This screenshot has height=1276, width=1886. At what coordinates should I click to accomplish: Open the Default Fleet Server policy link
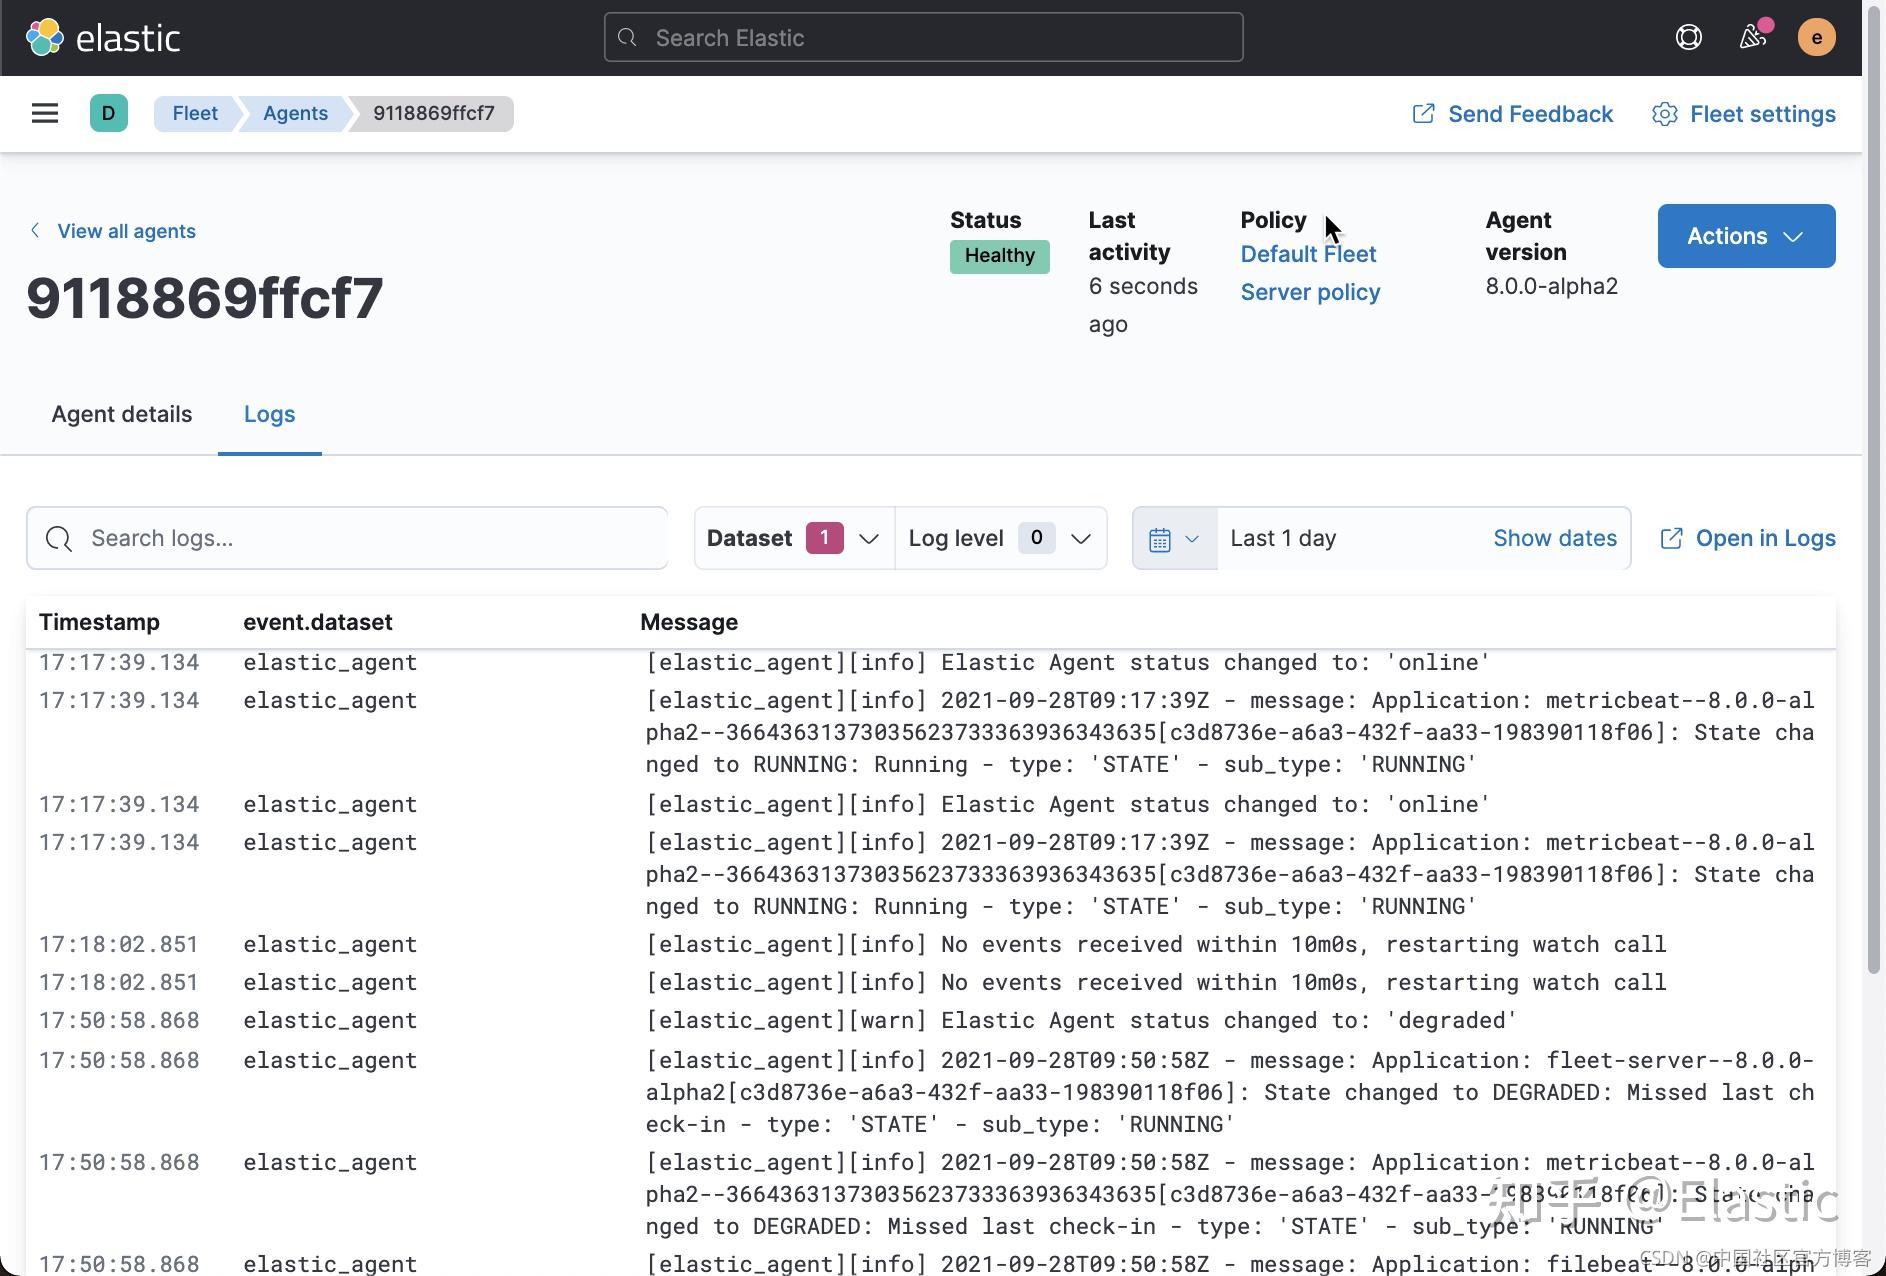click(1308, 272)
